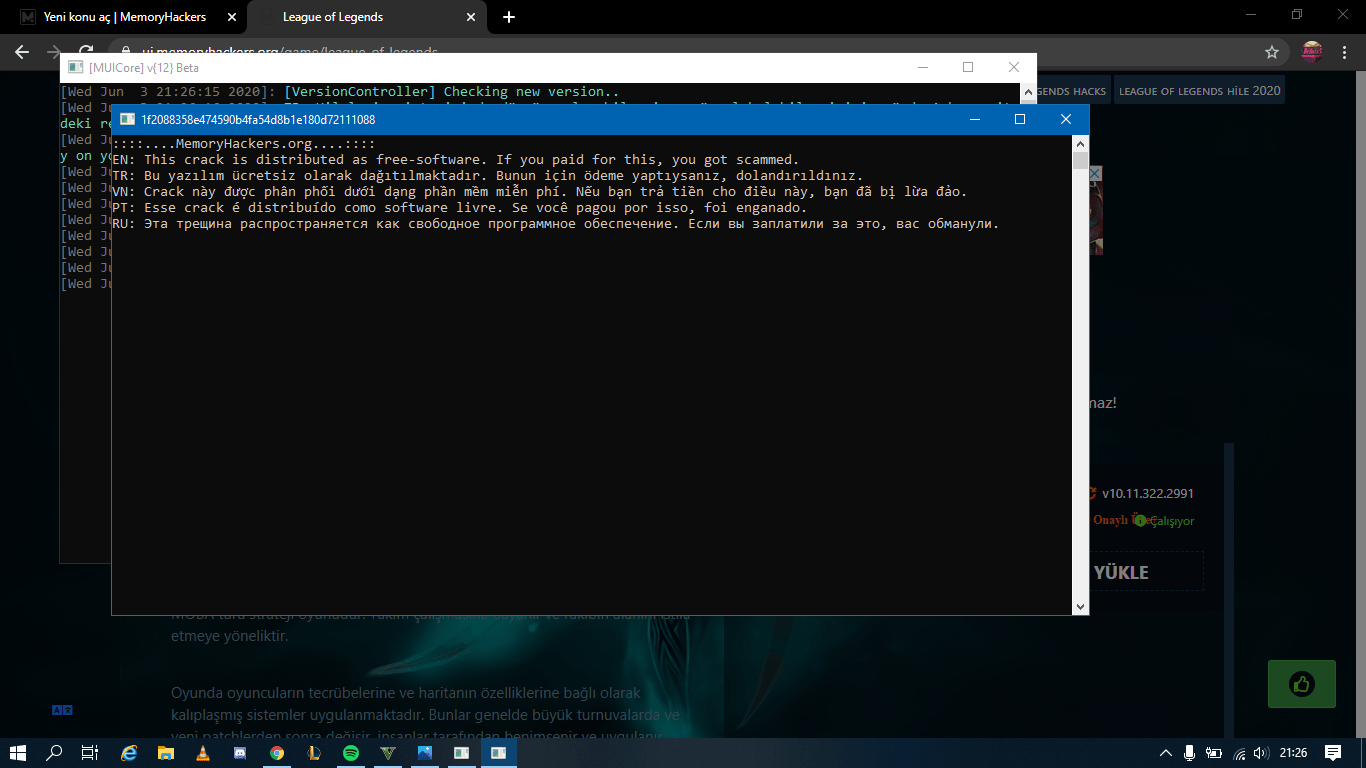Click the EN line about free-software crack
Viewport: 1366px width, 768px height.
tap(456, 159)
